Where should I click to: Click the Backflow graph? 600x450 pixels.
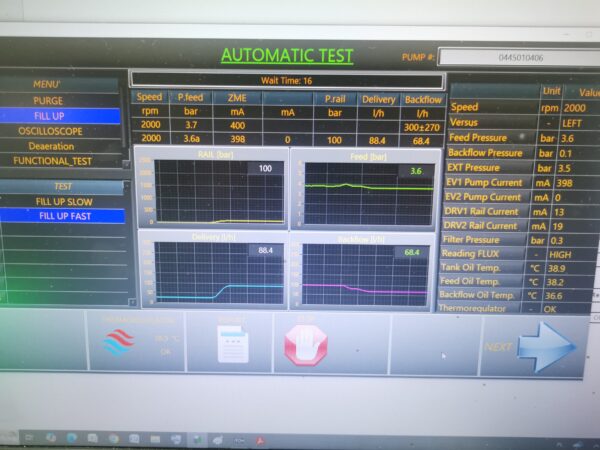click(363, 270)
